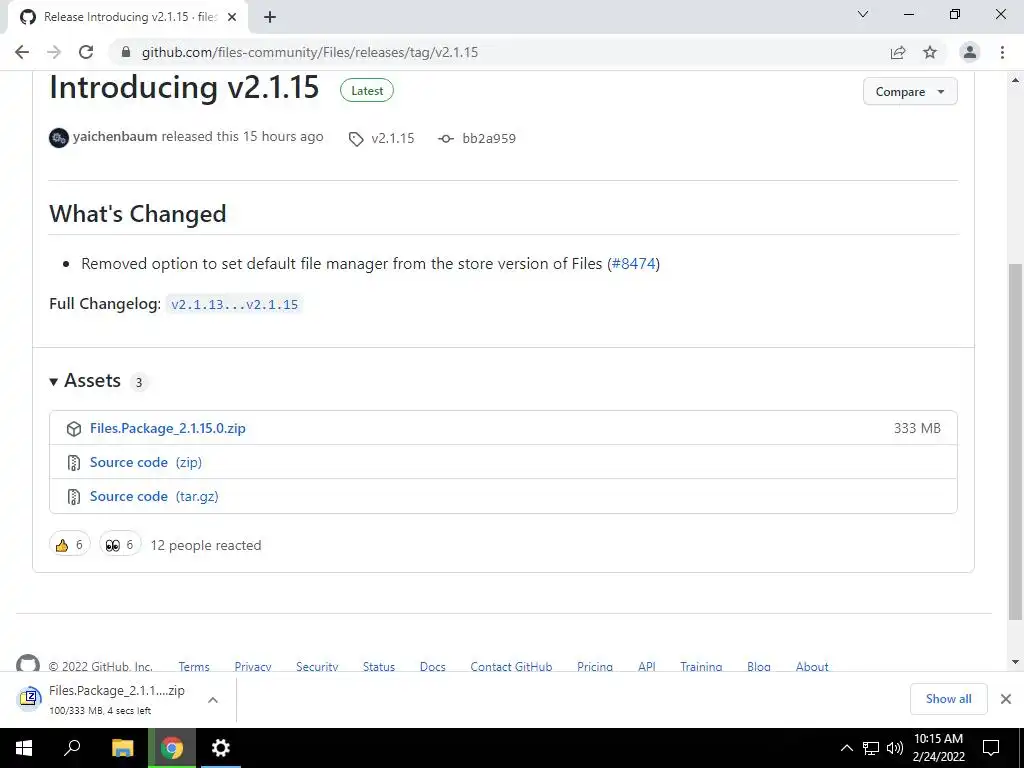Close the downloads bar

(1006, 699)
